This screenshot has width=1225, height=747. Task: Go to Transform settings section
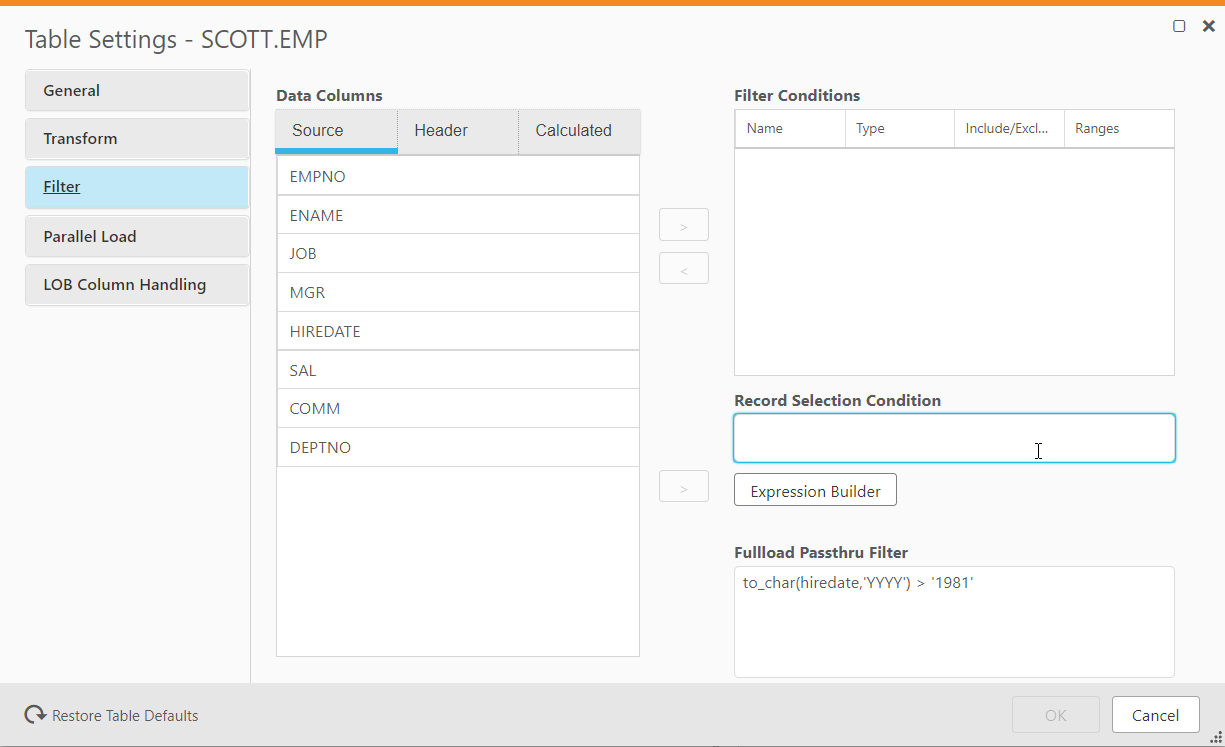point(137,138)
